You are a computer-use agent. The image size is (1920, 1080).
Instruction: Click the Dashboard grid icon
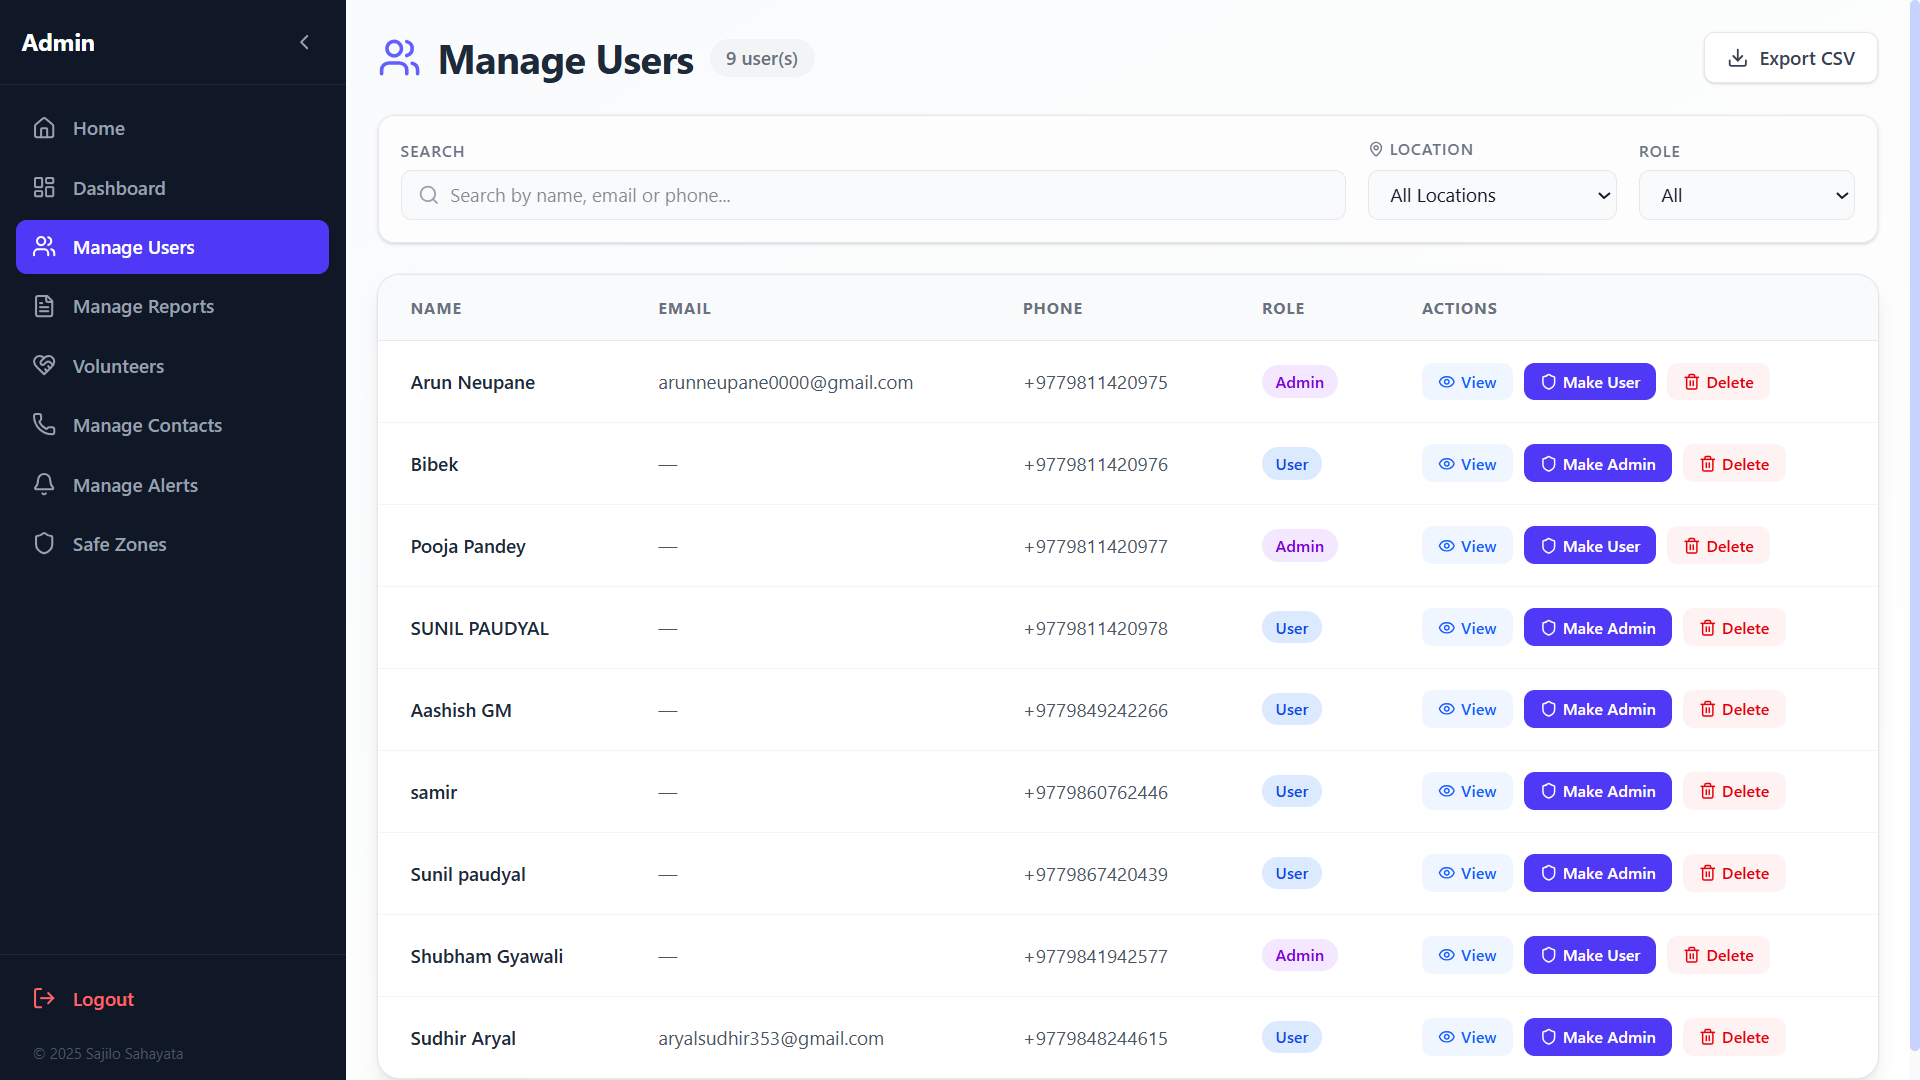click(44, 188)
